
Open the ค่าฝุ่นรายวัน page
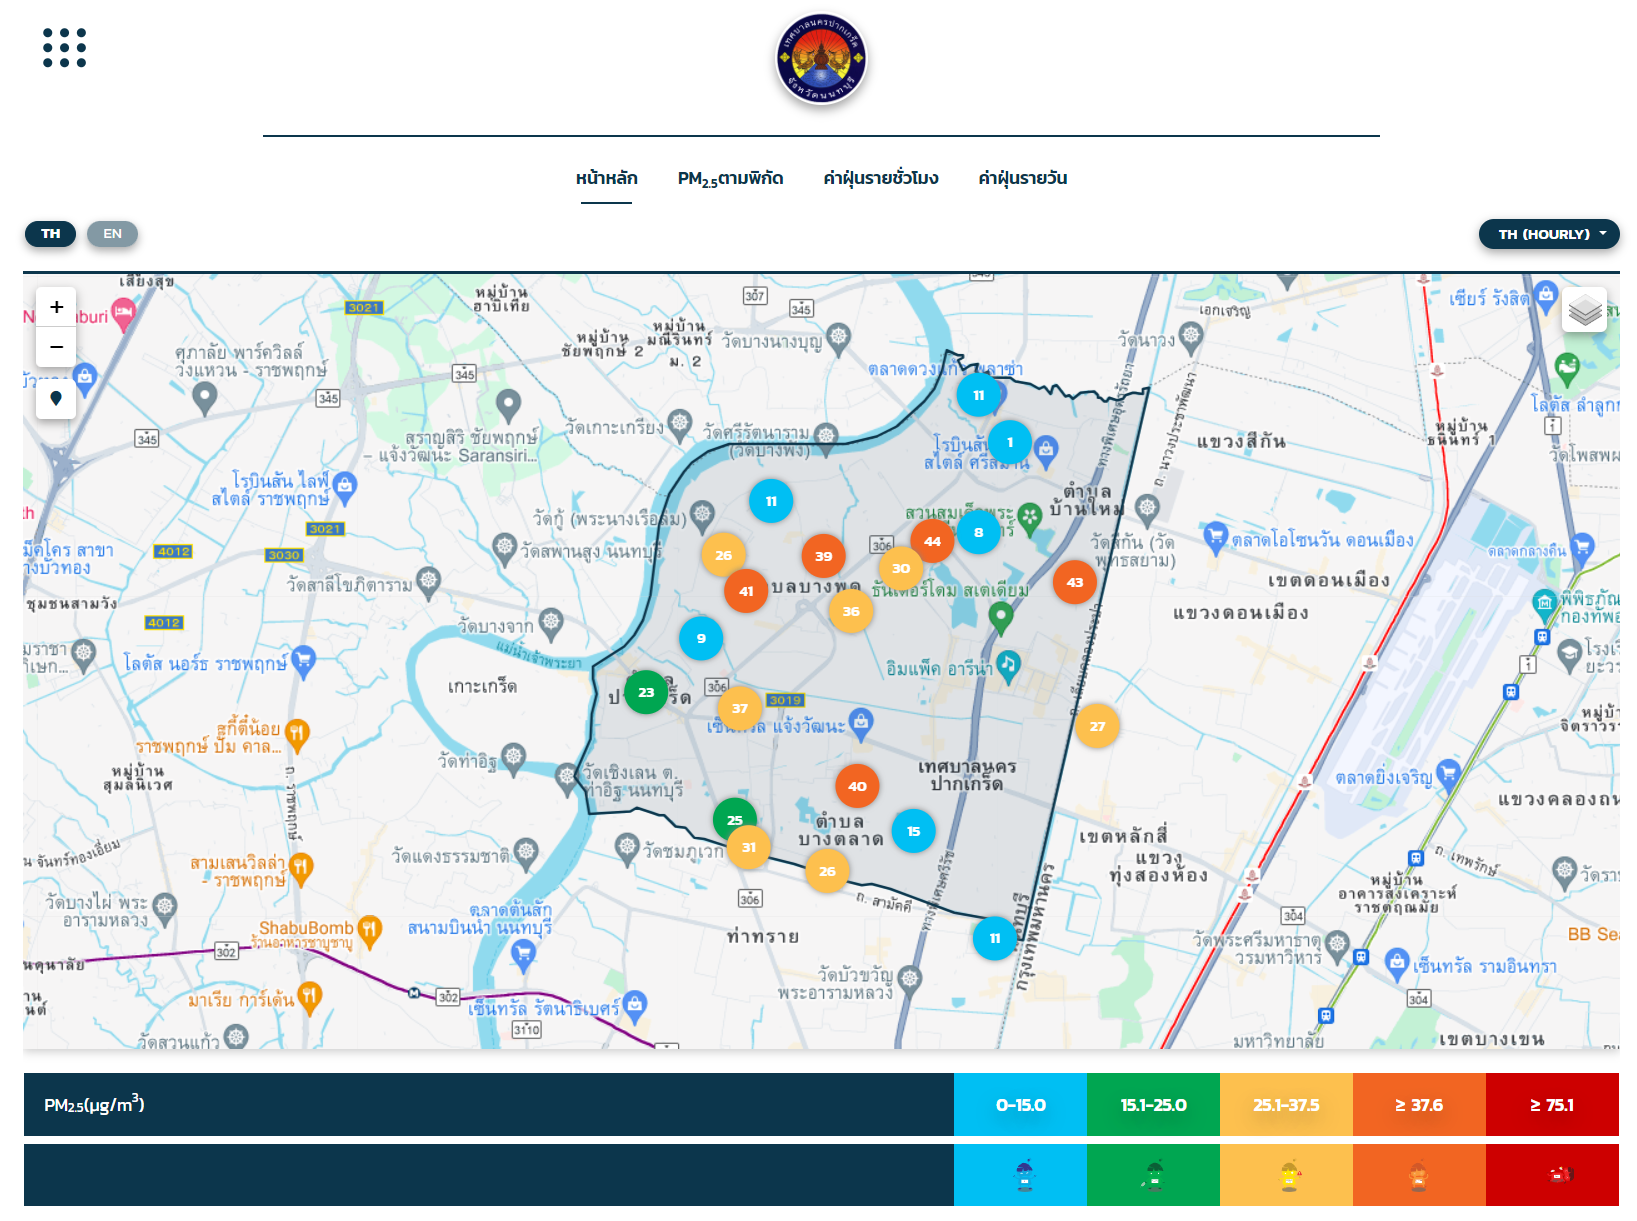pyautogui.click(x=1022, y=178)
